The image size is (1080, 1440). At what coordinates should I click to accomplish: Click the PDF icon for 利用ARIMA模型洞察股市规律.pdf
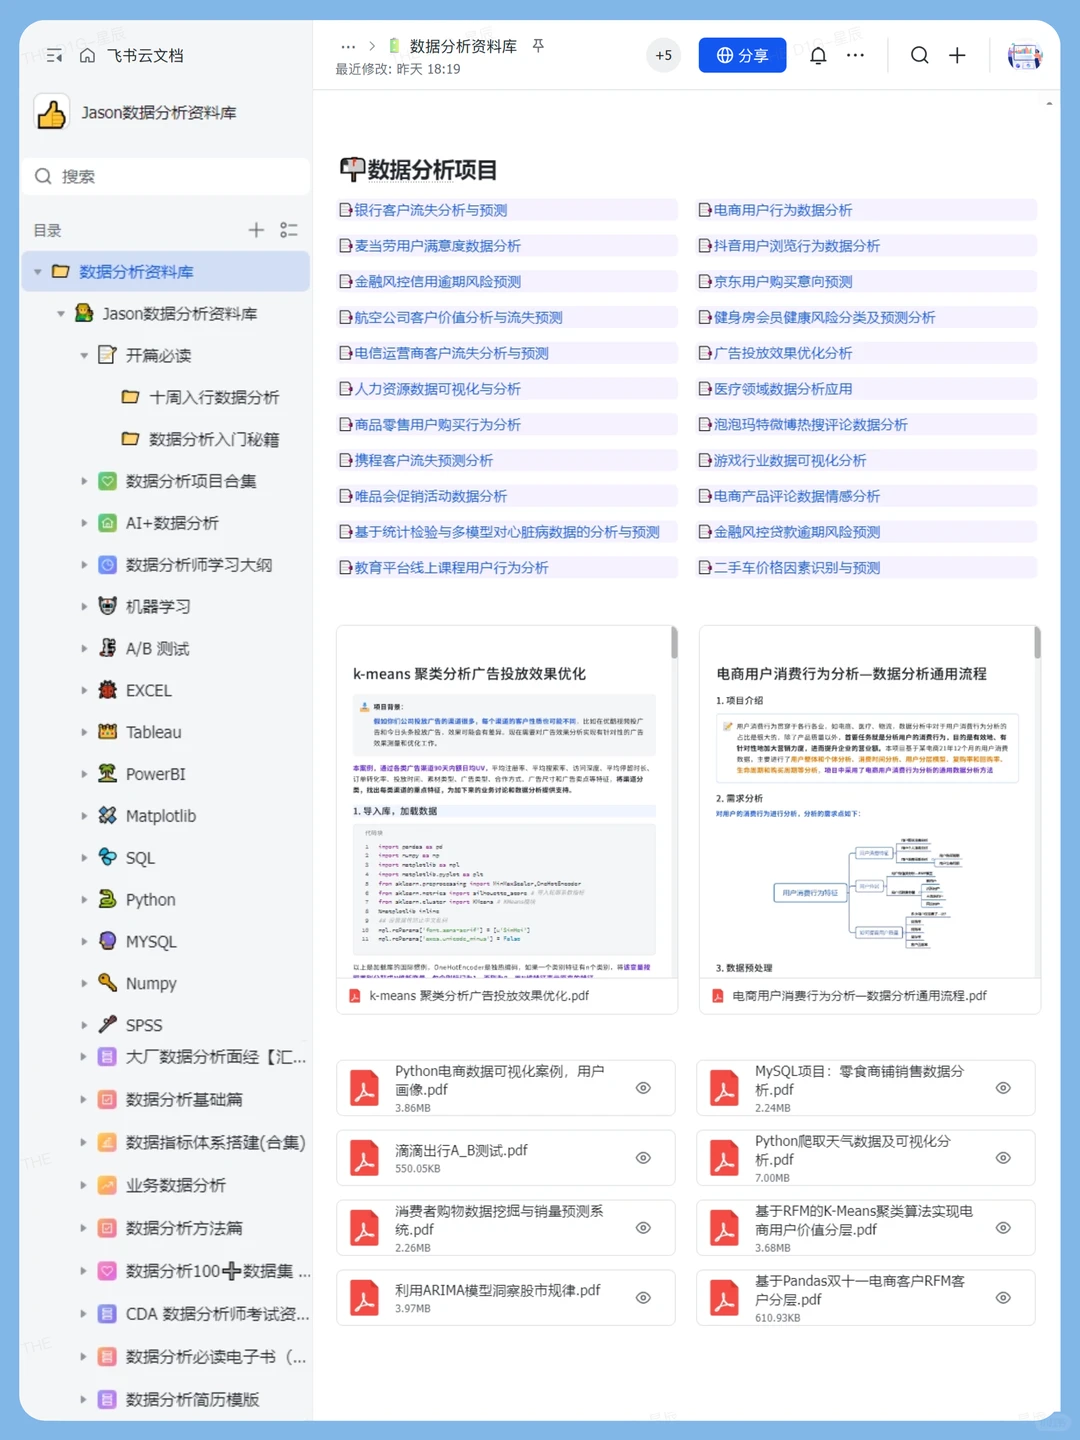click(x=364, y=1298)
